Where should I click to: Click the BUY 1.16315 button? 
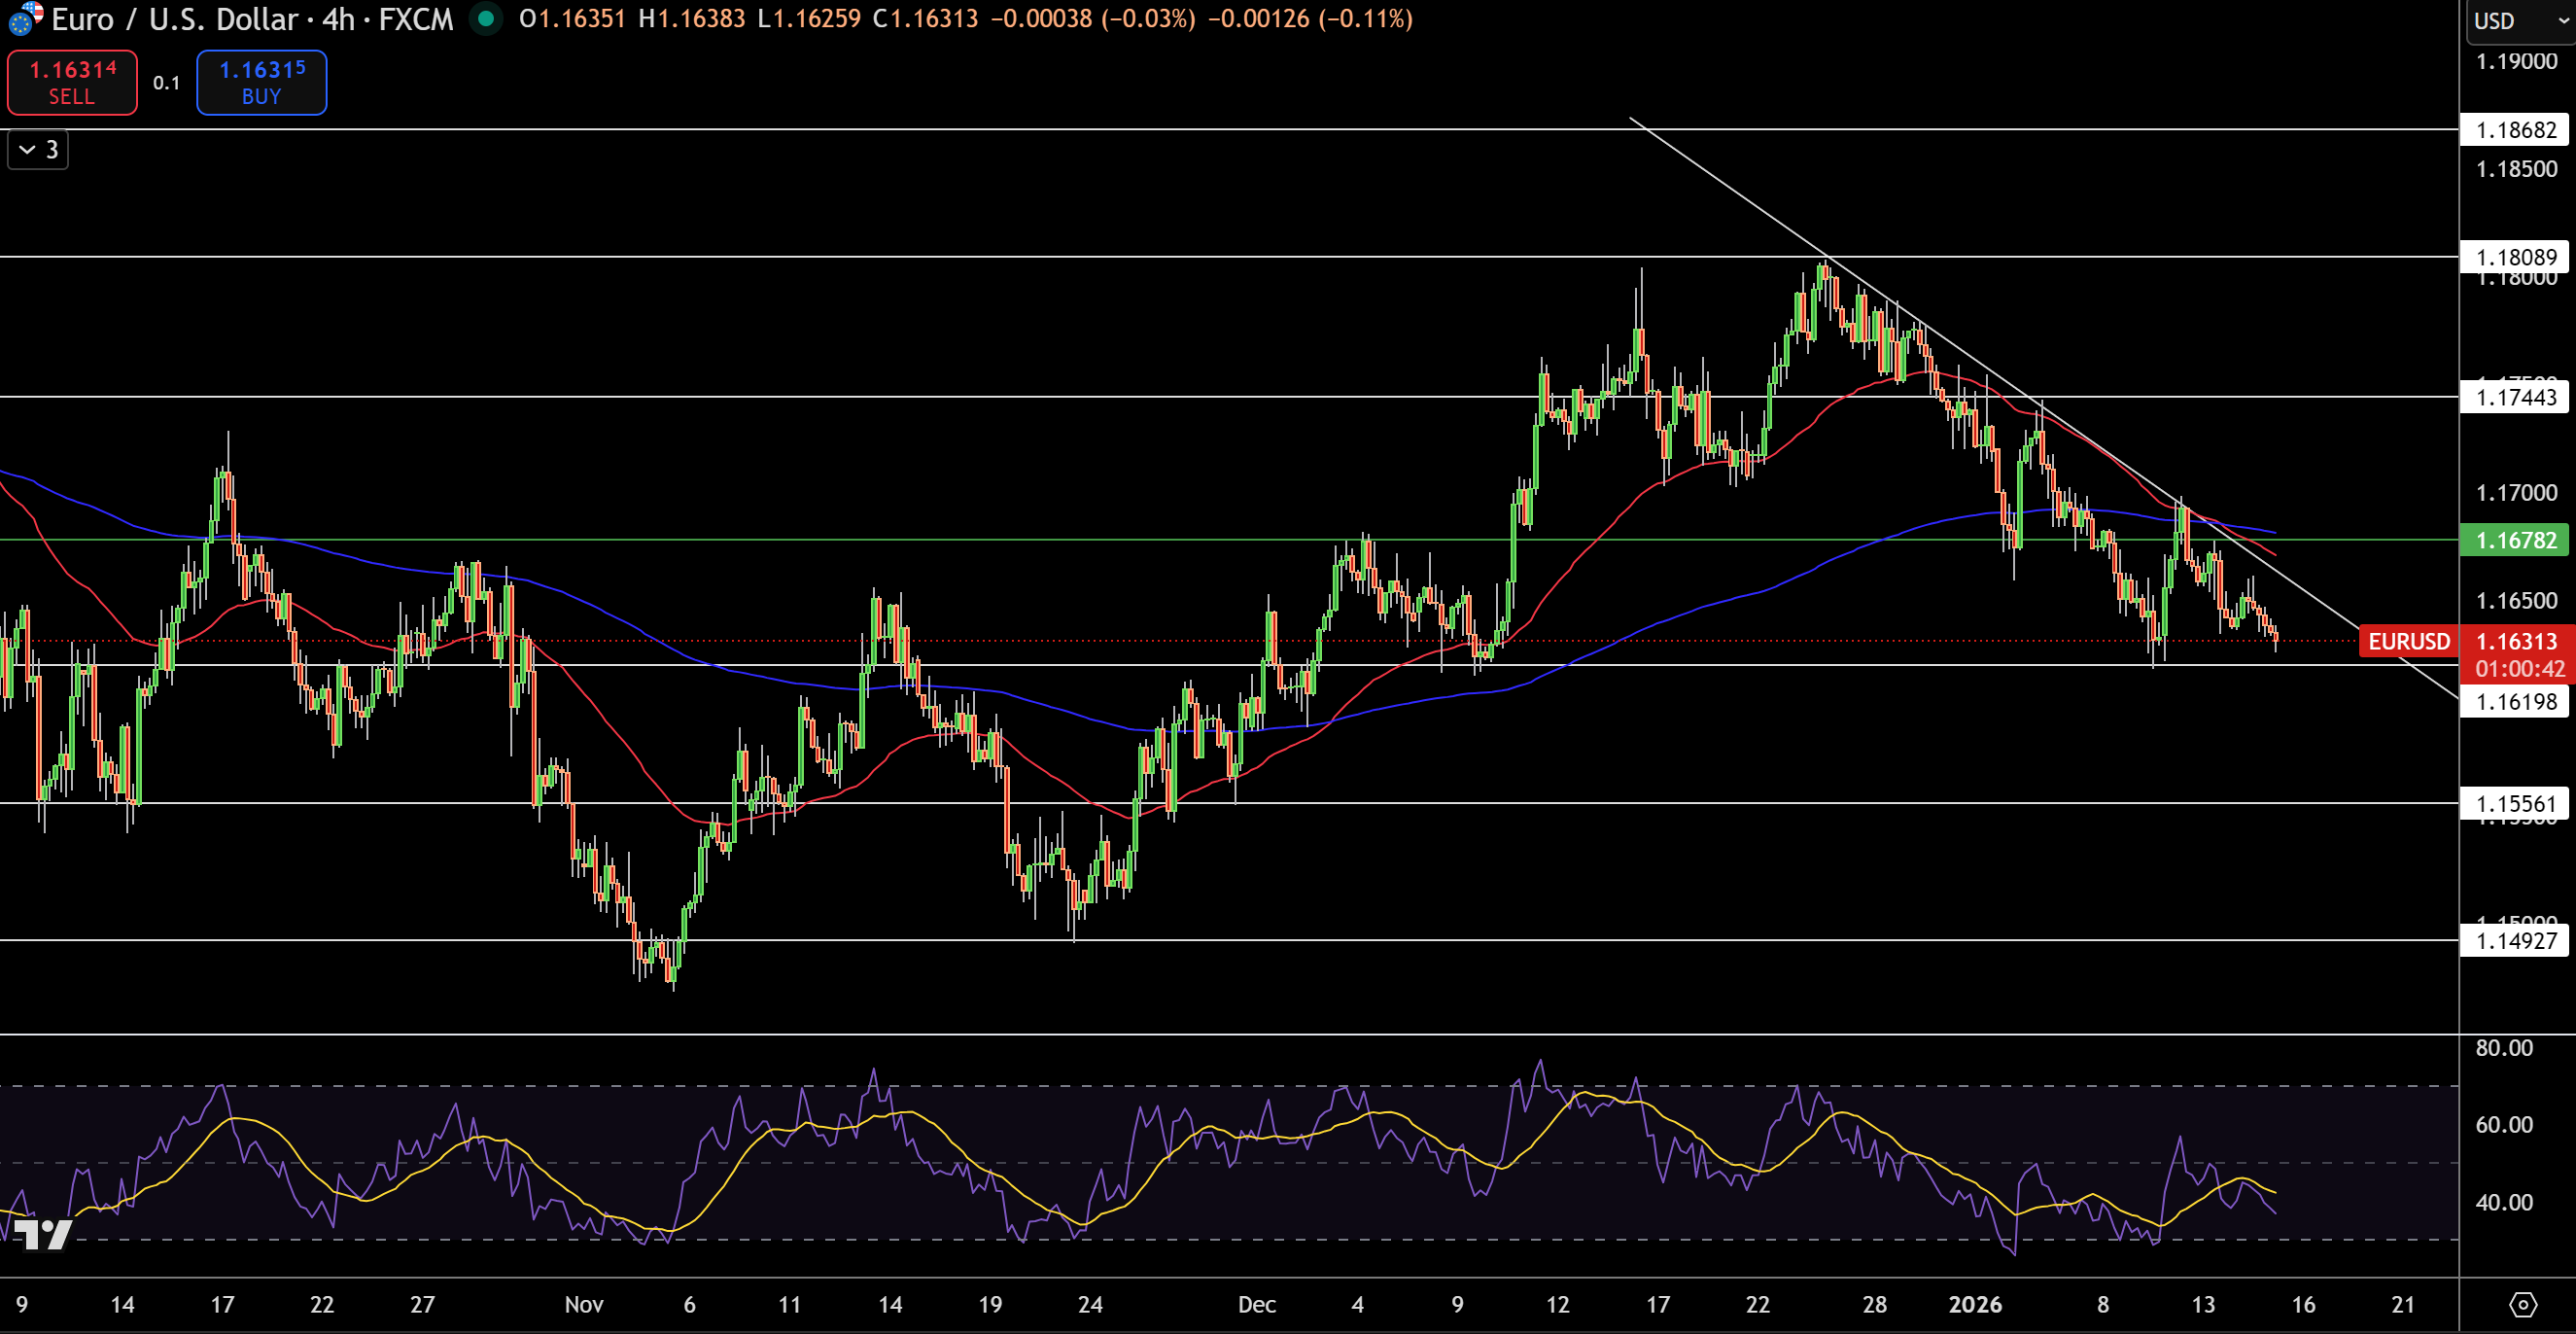click(x=261, y=82)
